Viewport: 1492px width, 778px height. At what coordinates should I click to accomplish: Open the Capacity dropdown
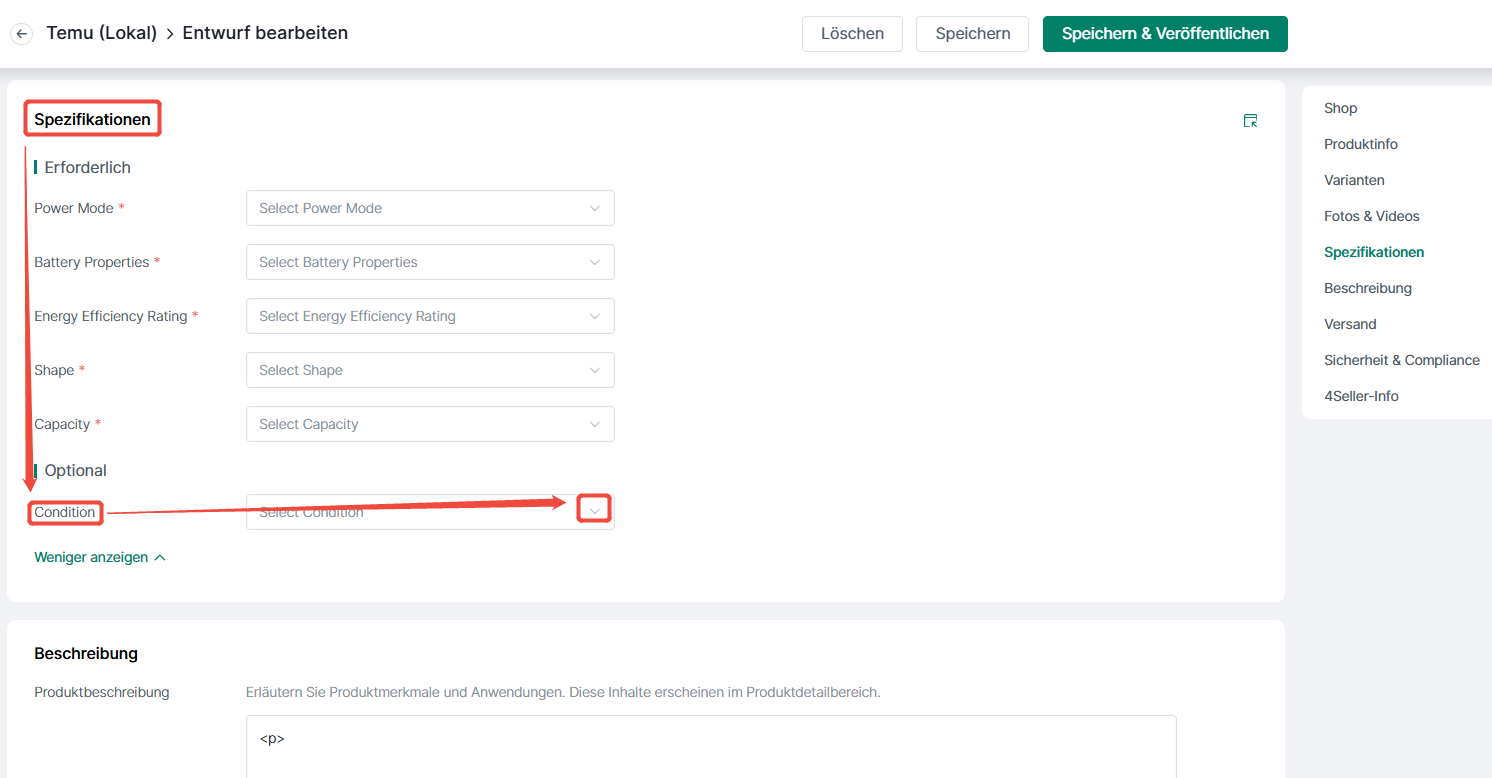[430, 424]
